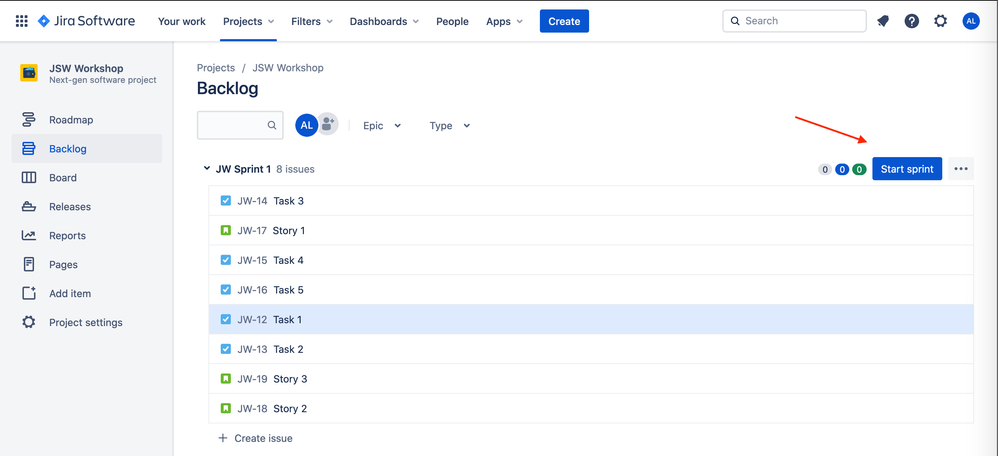Click the add people avatar icon
Screen dimensions: 998x456
328,125
